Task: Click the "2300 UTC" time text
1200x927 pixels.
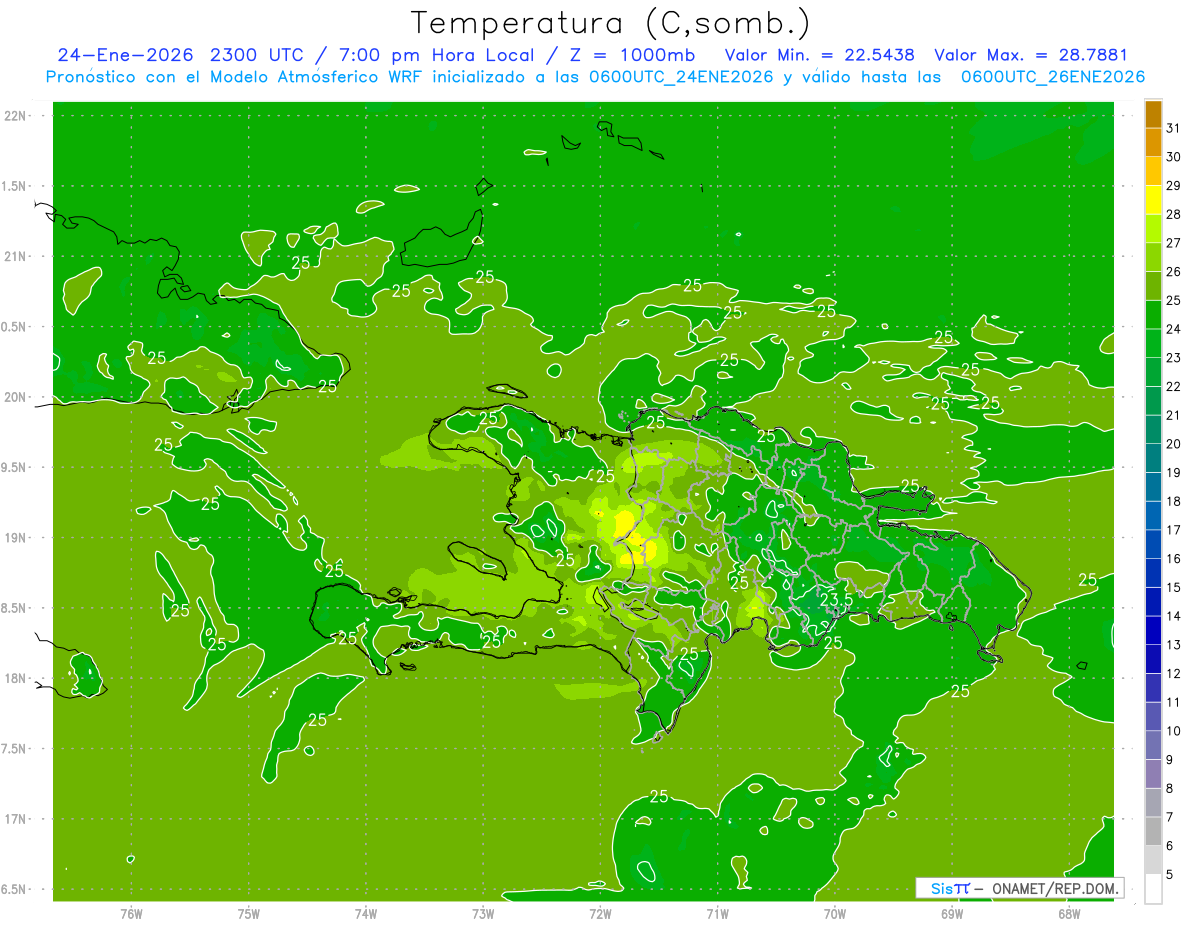Action: [257, 55]
